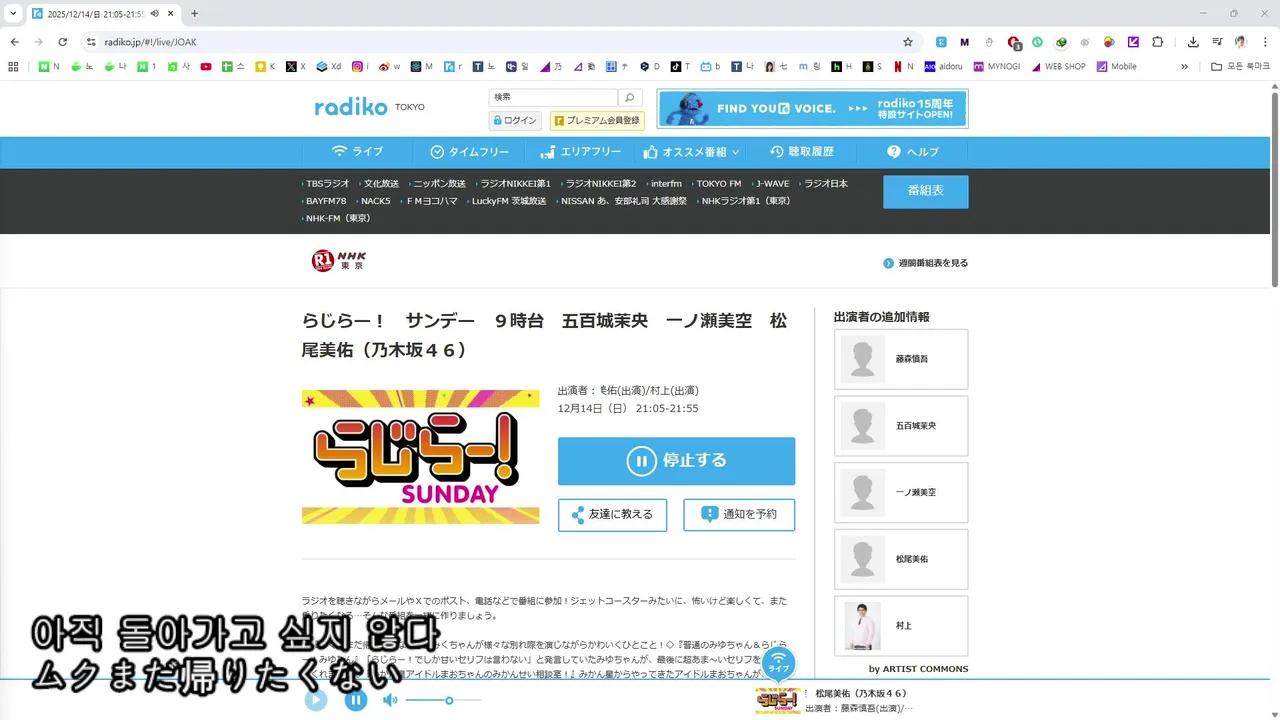Click the search magnifier button on radiko
Screen dimensions: 1280x720
point(629,97)
